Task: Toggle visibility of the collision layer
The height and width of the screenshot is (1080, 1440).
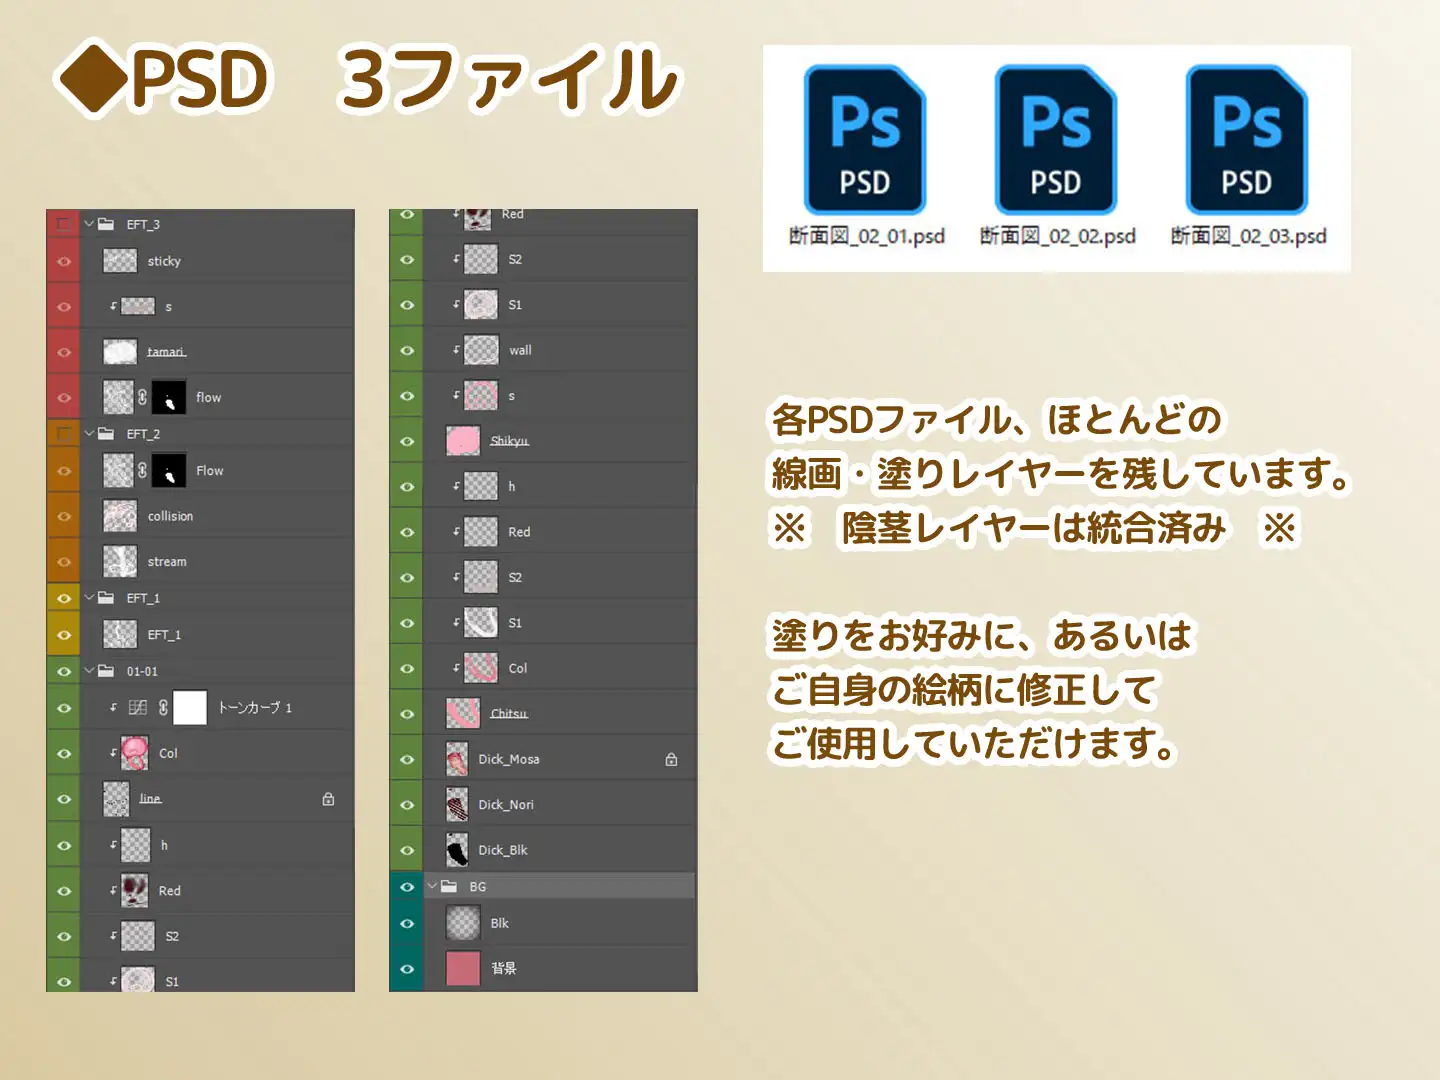Action: click(x=64, y=516)
